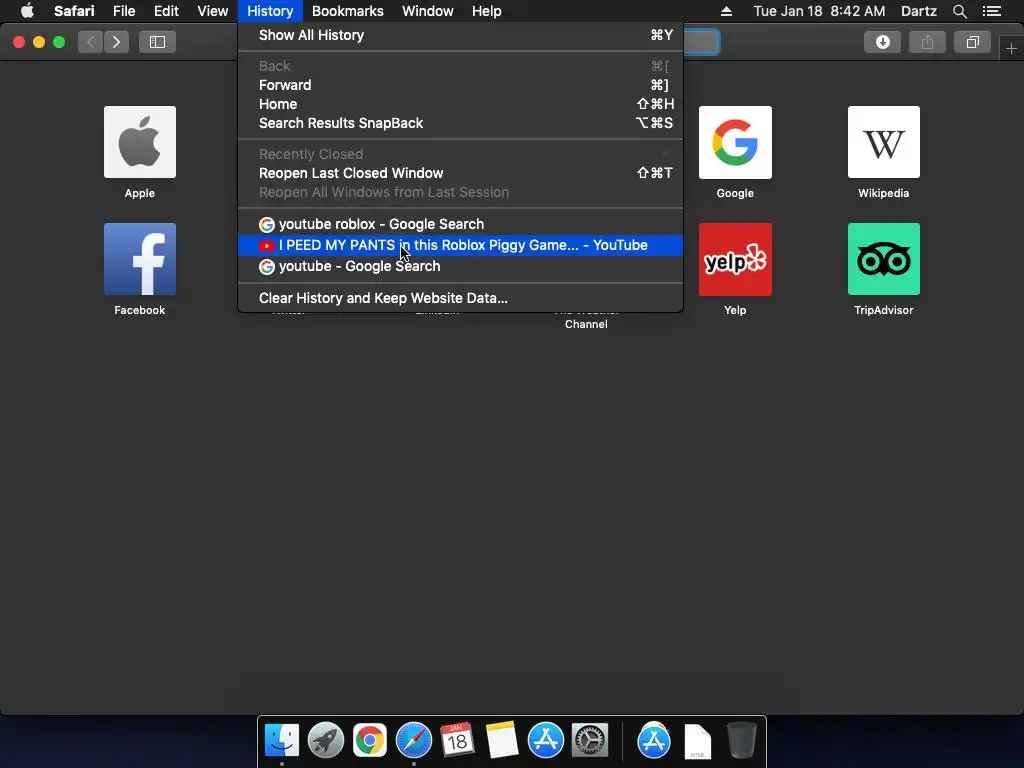This screenshot has width=1024, height=768.
Task: Open the Facebook favorite tile
Action: tap(140, 259)
